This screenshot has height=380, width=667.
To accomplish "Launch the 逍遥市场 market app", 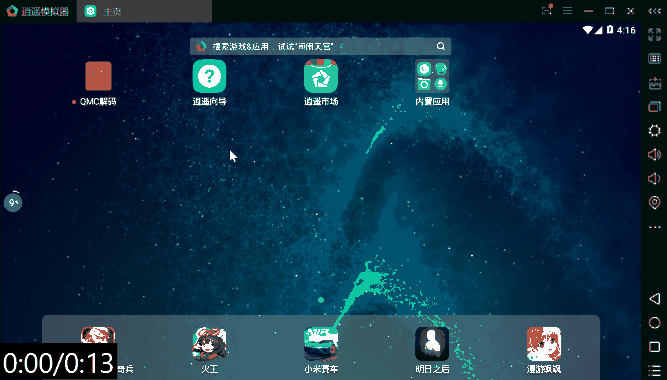I will click(x=321, y=76).
